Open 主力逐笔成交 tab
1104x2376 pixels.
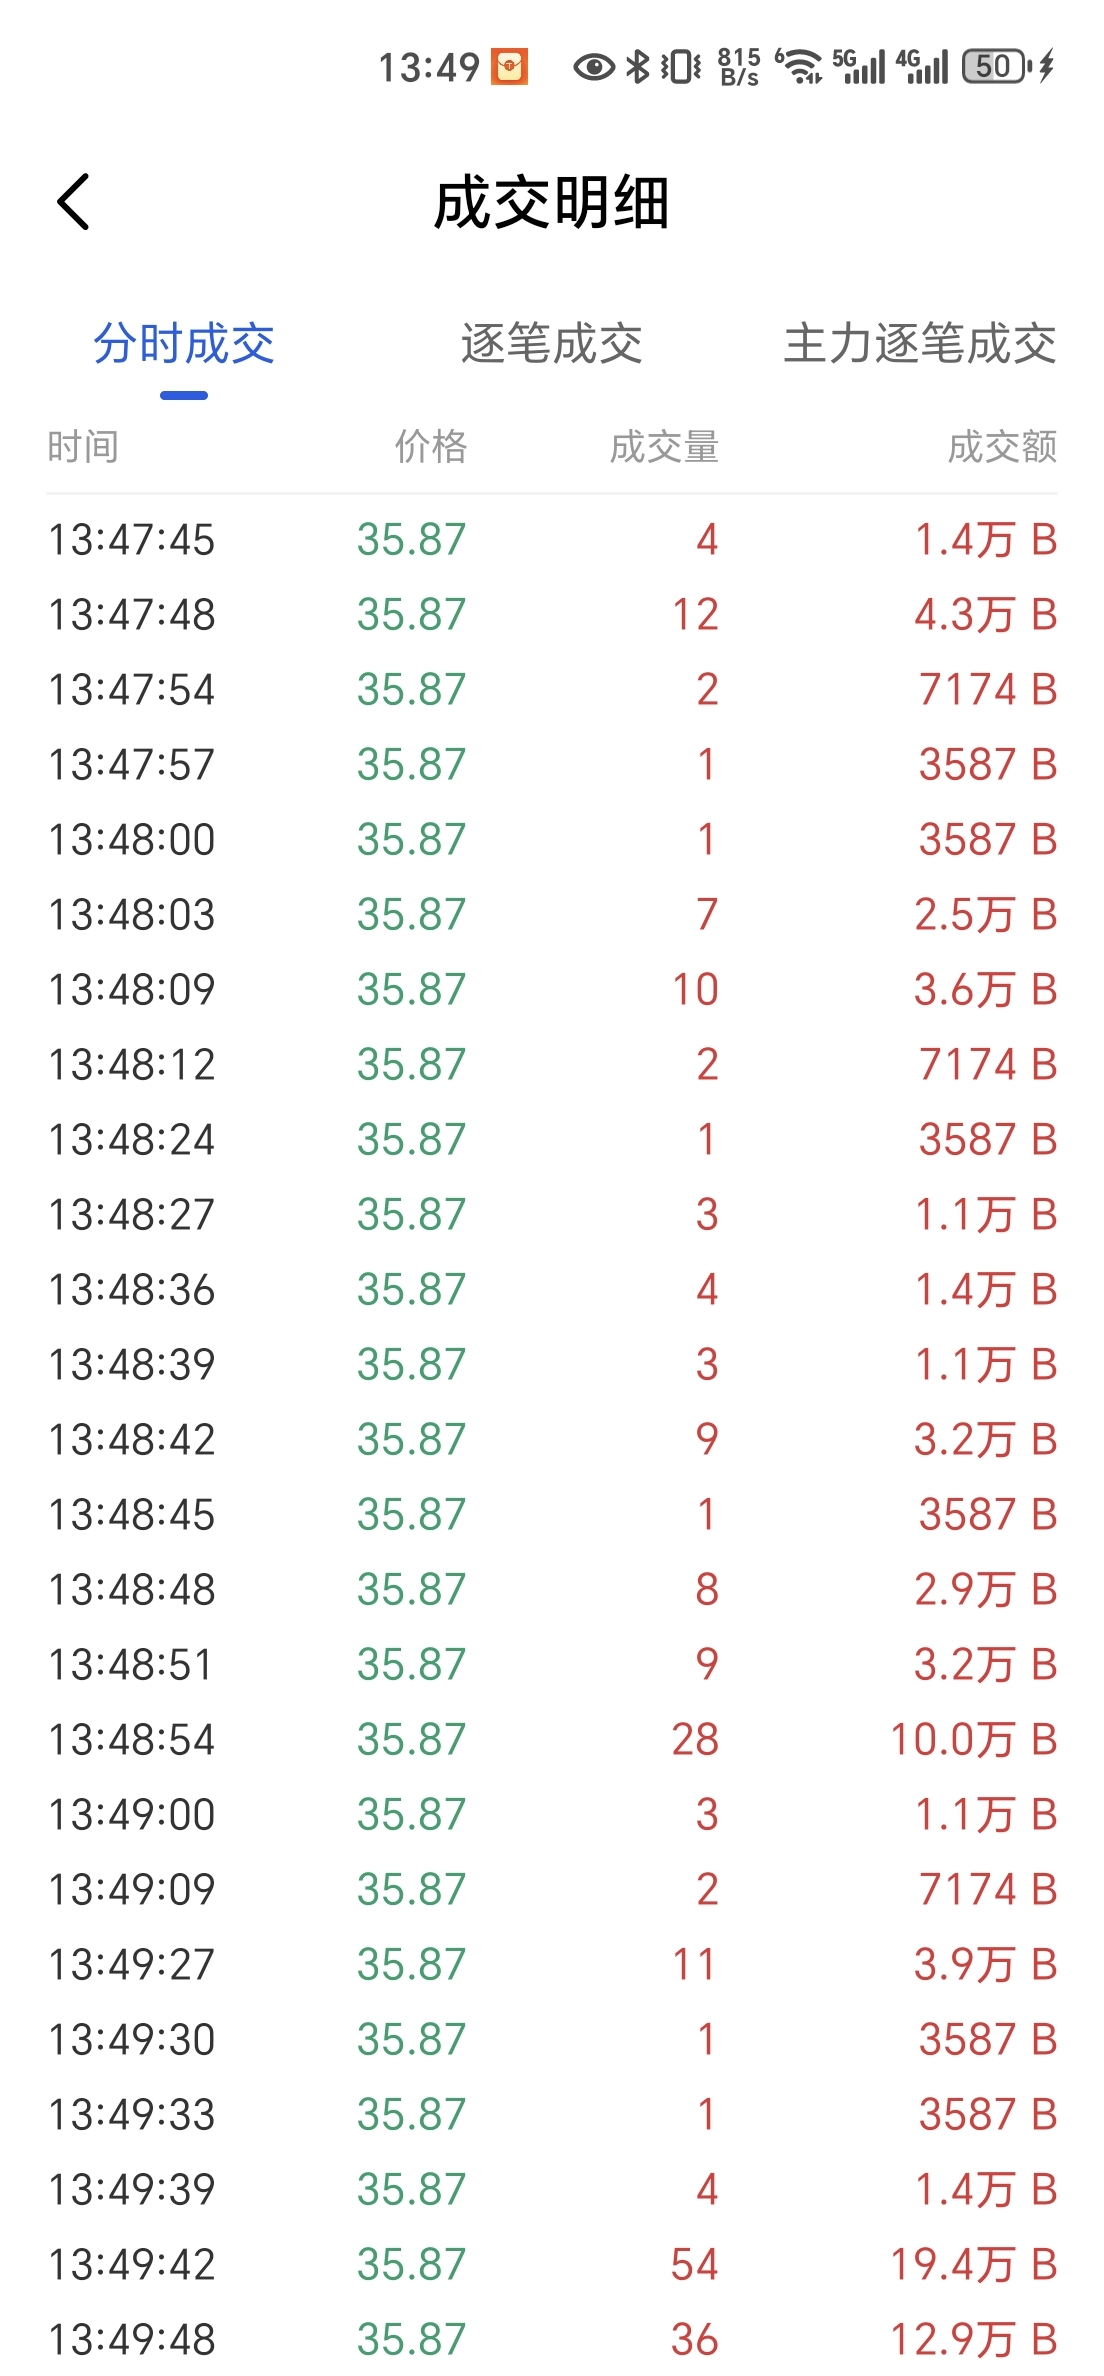click(x=920, y=344)
